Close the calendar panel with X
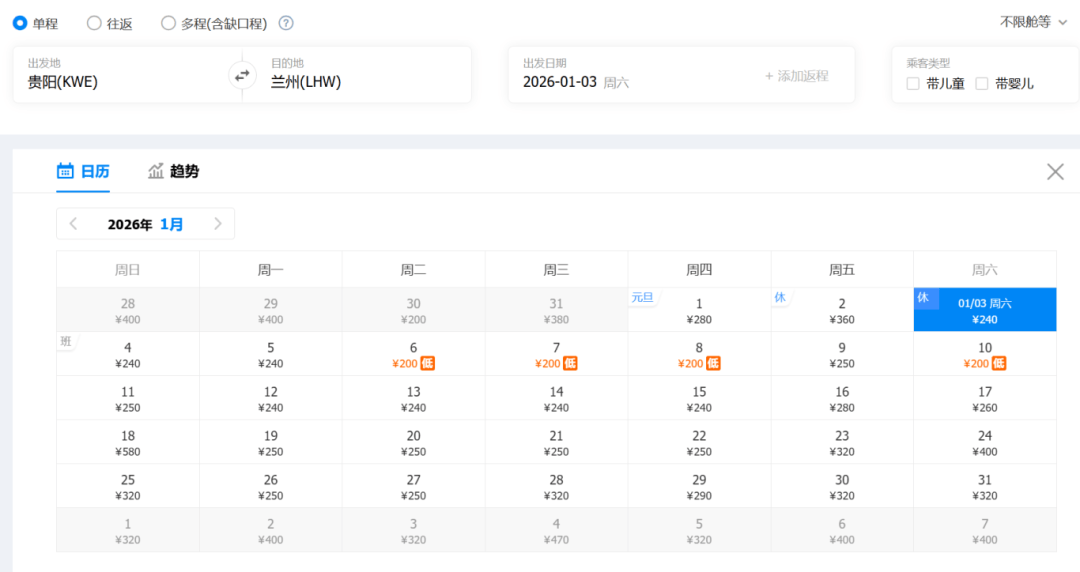The height and width of the screenshot is (572, 1080). 1055,172
